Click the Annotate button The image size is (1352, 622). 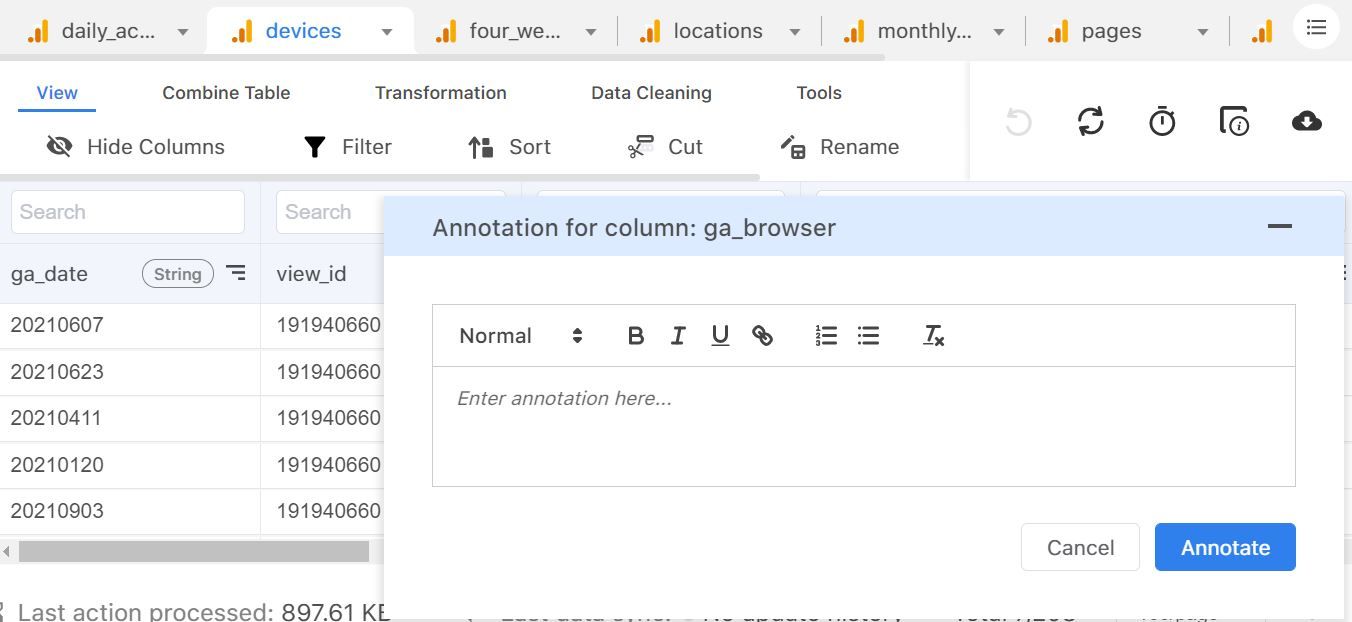tap(1224, 547)
